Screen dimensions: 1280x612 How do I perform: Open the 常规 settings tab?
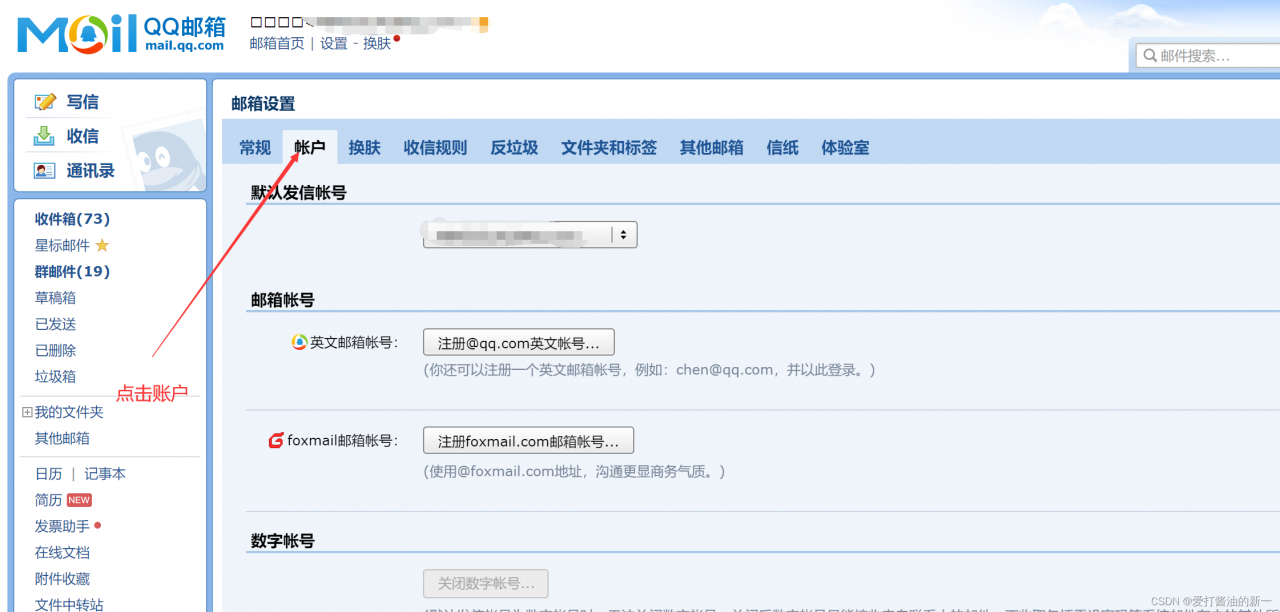[254, 147]
